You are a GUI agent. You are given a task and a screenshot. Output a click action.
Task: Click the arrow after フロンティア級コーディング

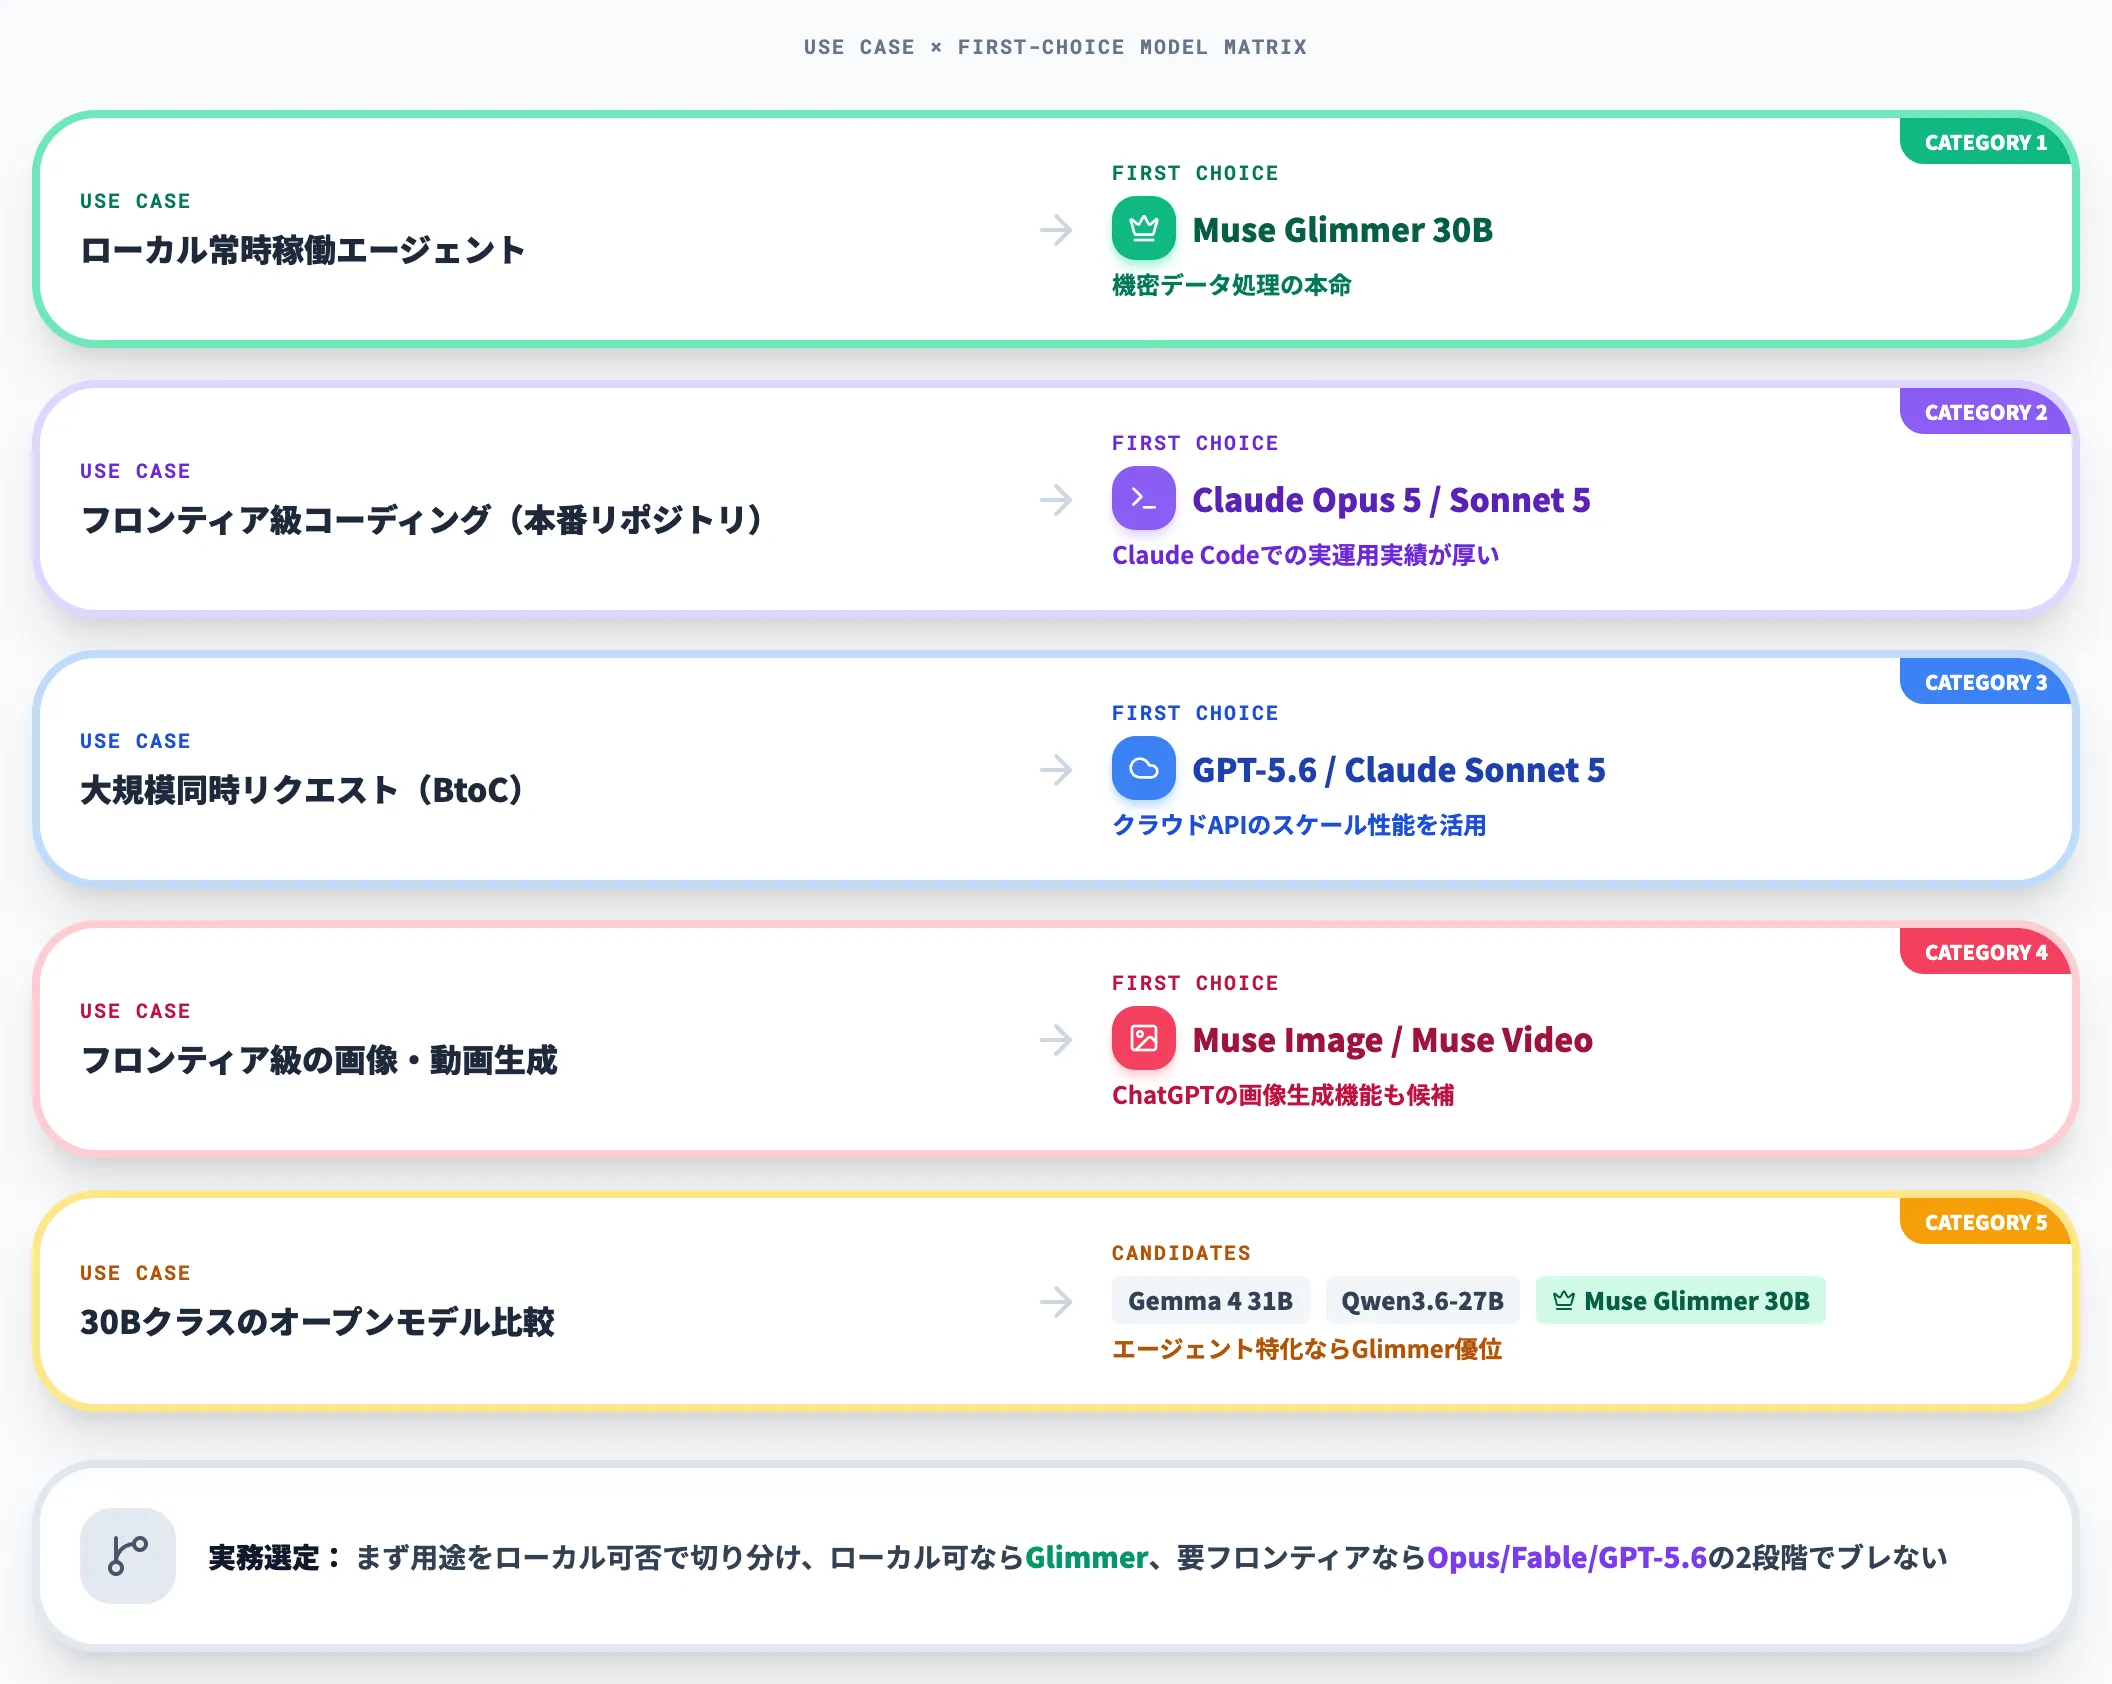[x=1056, y=500]
